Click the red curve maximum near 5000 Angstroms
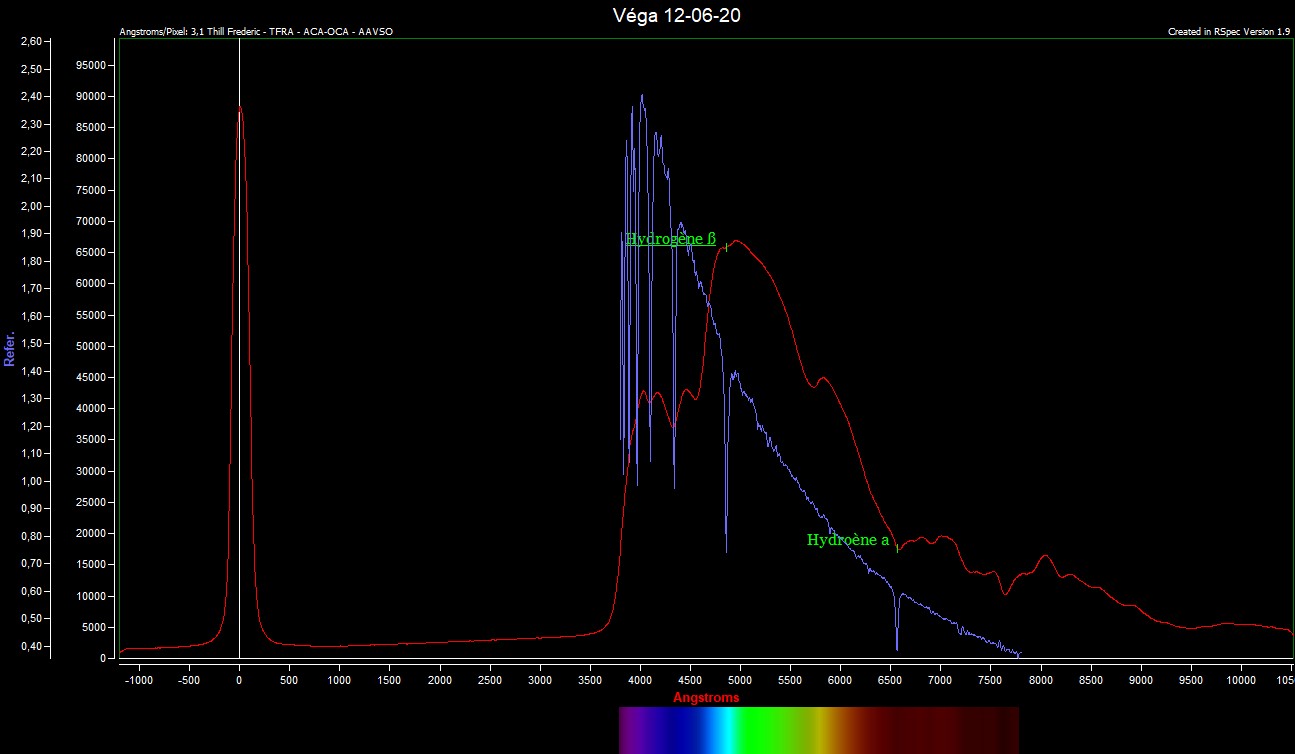Screen dimensions: 1295x754 [x=738, y=241]
